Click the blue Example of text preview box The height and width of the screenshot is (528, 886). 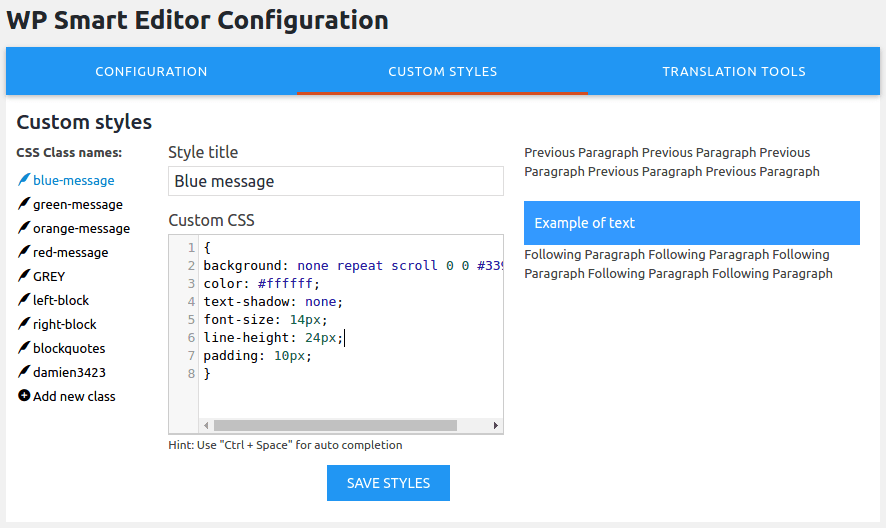pyautogui.click(x=691, y=223)
